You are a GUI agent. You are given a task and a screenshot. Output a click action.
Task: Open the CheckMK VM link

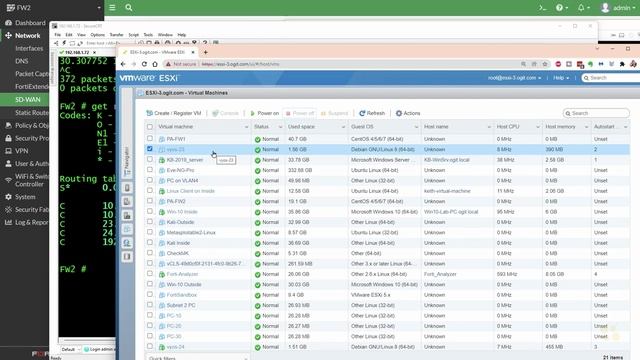tap(178, 253)
